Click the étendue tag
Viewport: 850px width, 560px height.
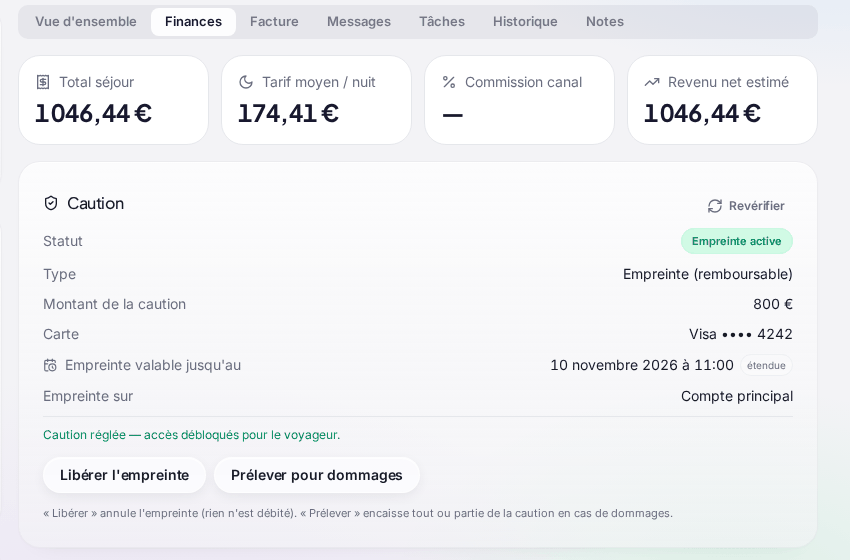[x=766, y=365]
